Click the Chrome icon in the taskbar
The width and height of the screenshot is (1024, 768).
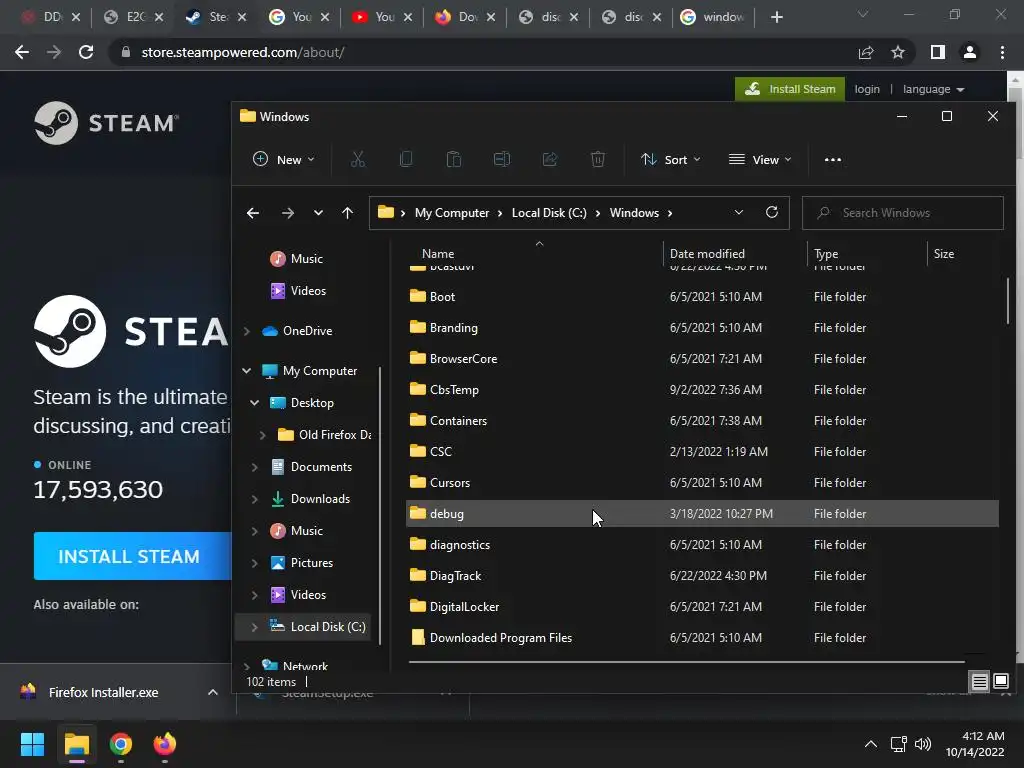[121, 744]
